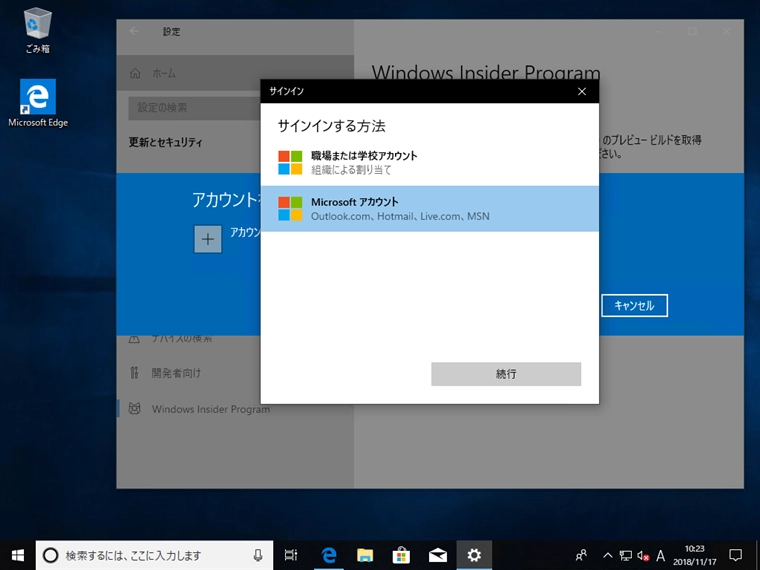Open the Windows Start menu
This screenshot has height=570, width=760.
(17, 555)
